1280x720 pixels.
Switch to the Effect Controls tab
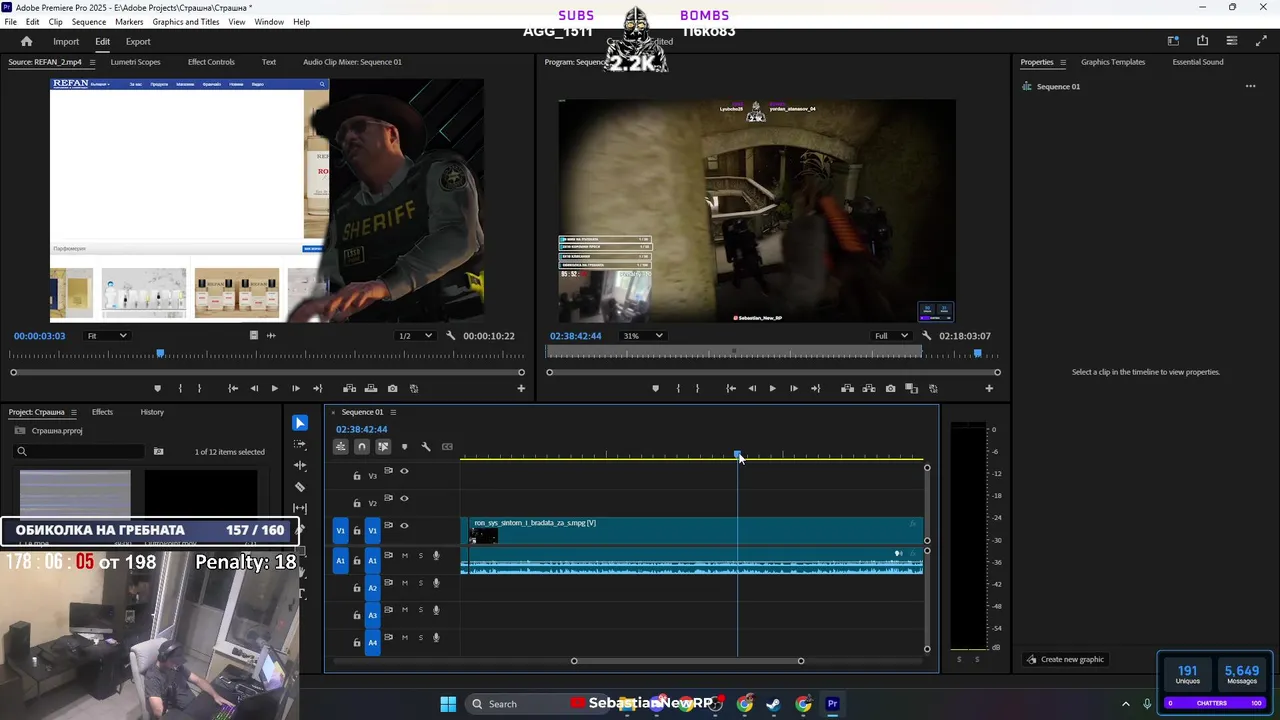tap(211, 62)
